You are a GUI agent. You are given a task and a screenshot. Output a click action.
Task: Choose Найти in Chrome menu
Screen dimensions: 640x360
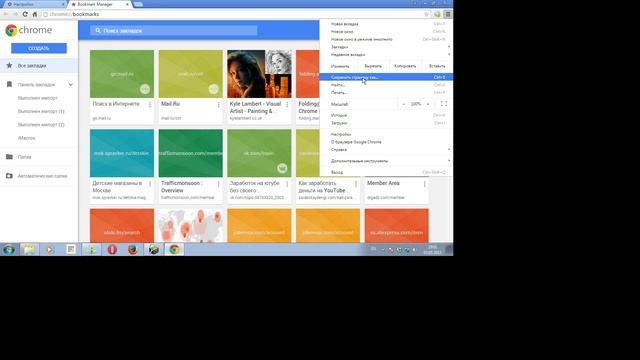[x=386, y=85]
